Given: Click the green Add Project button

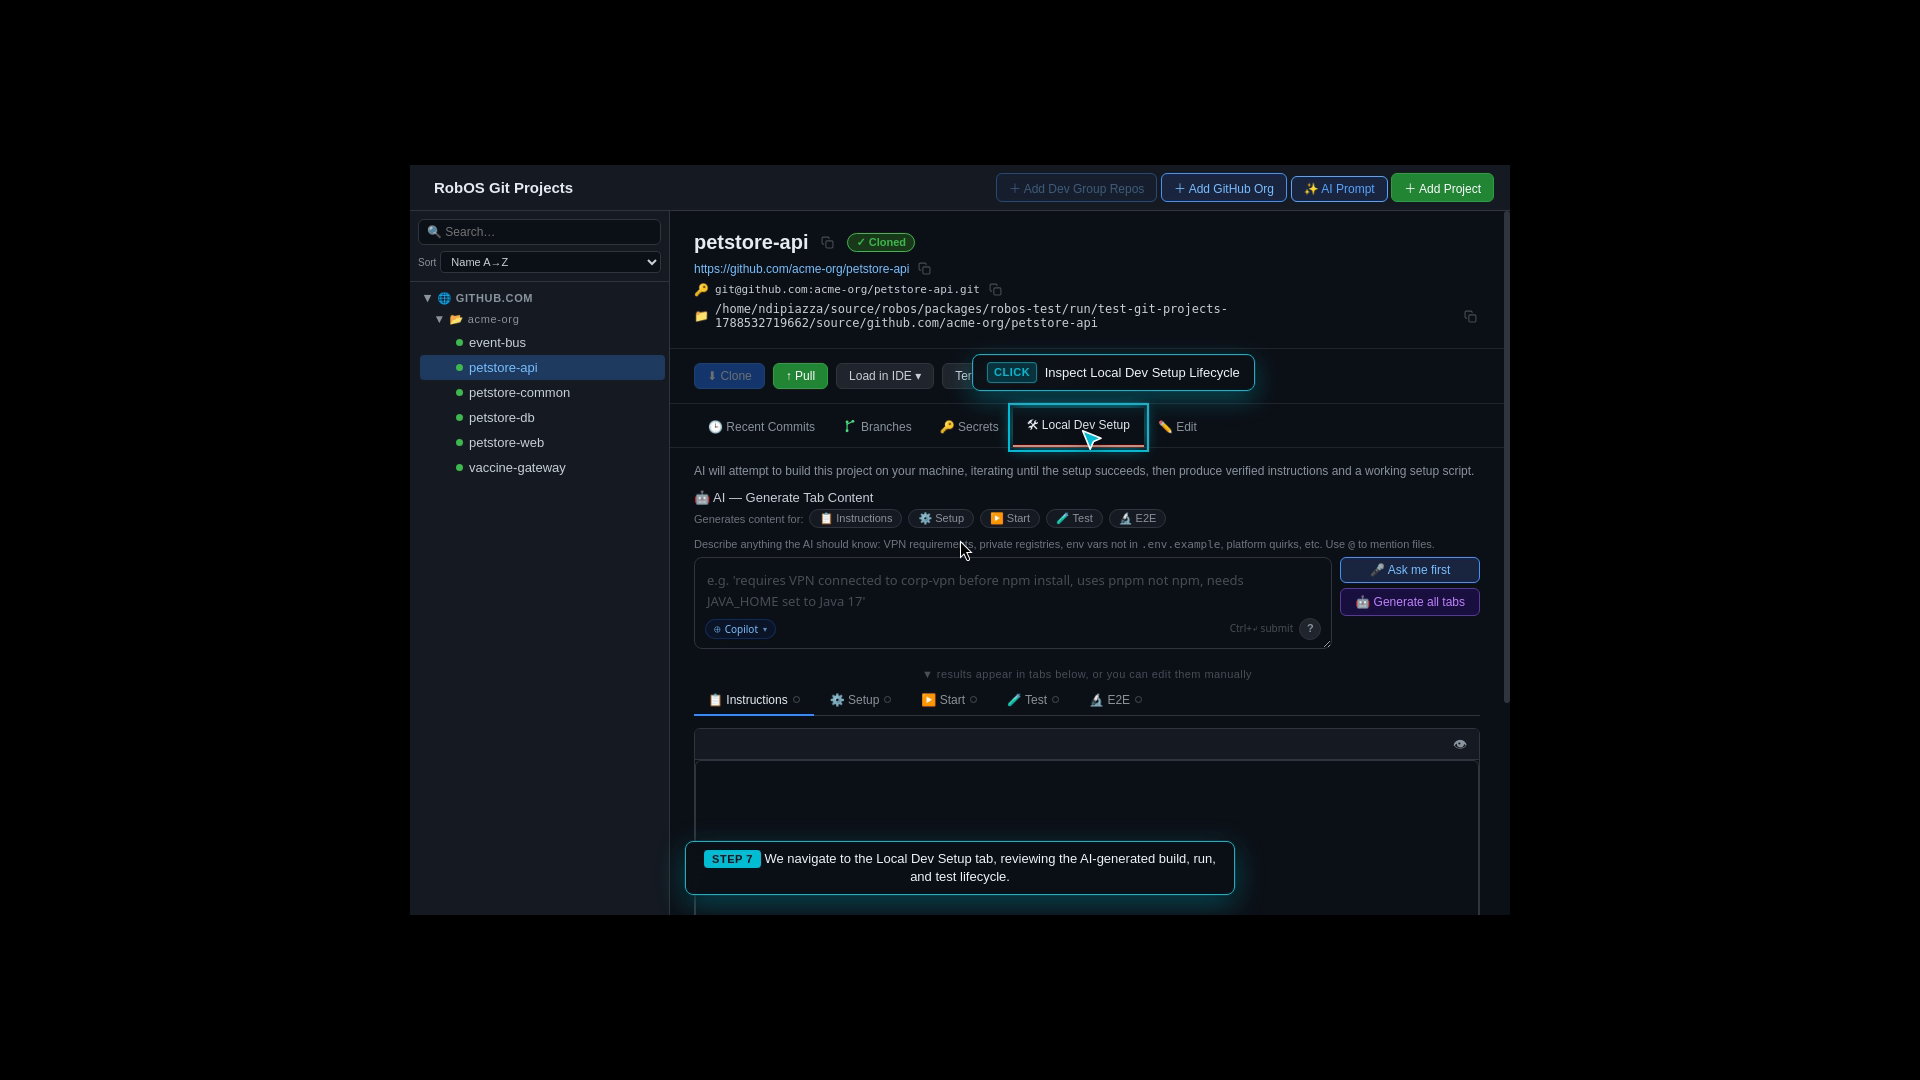Looking at the screenshot, I should [1442, 188].
